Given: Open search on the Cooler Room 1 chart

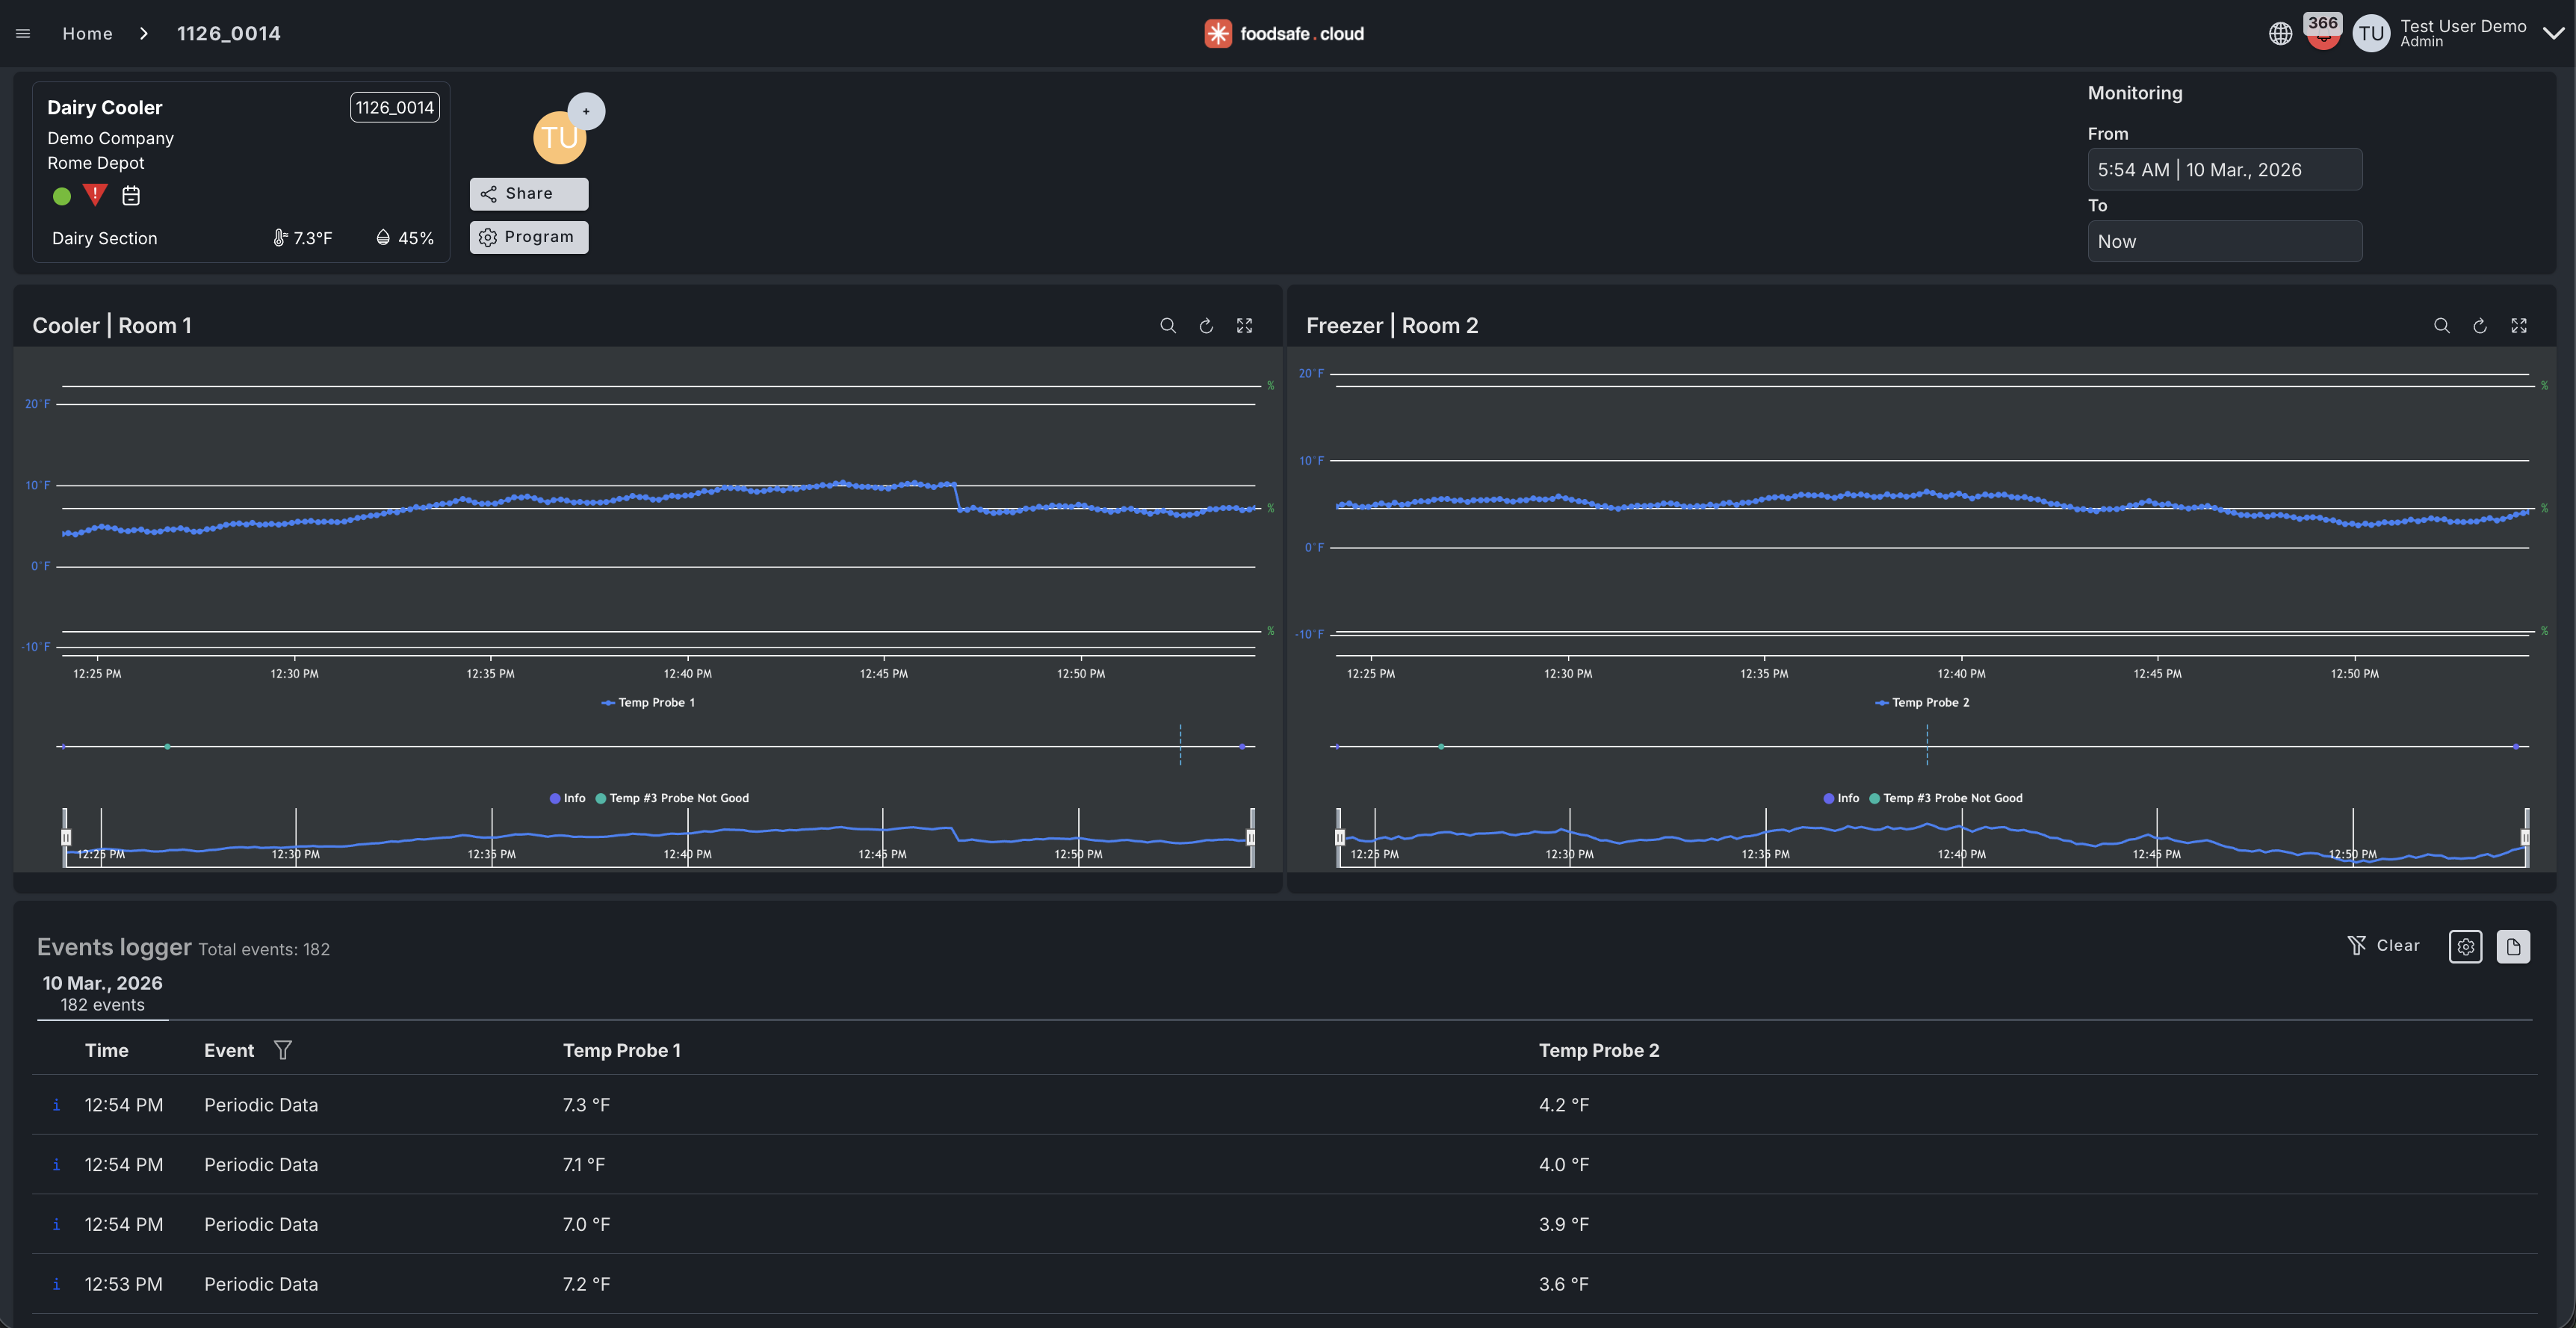Looking at the screenshot, I should click(1168, 325).
